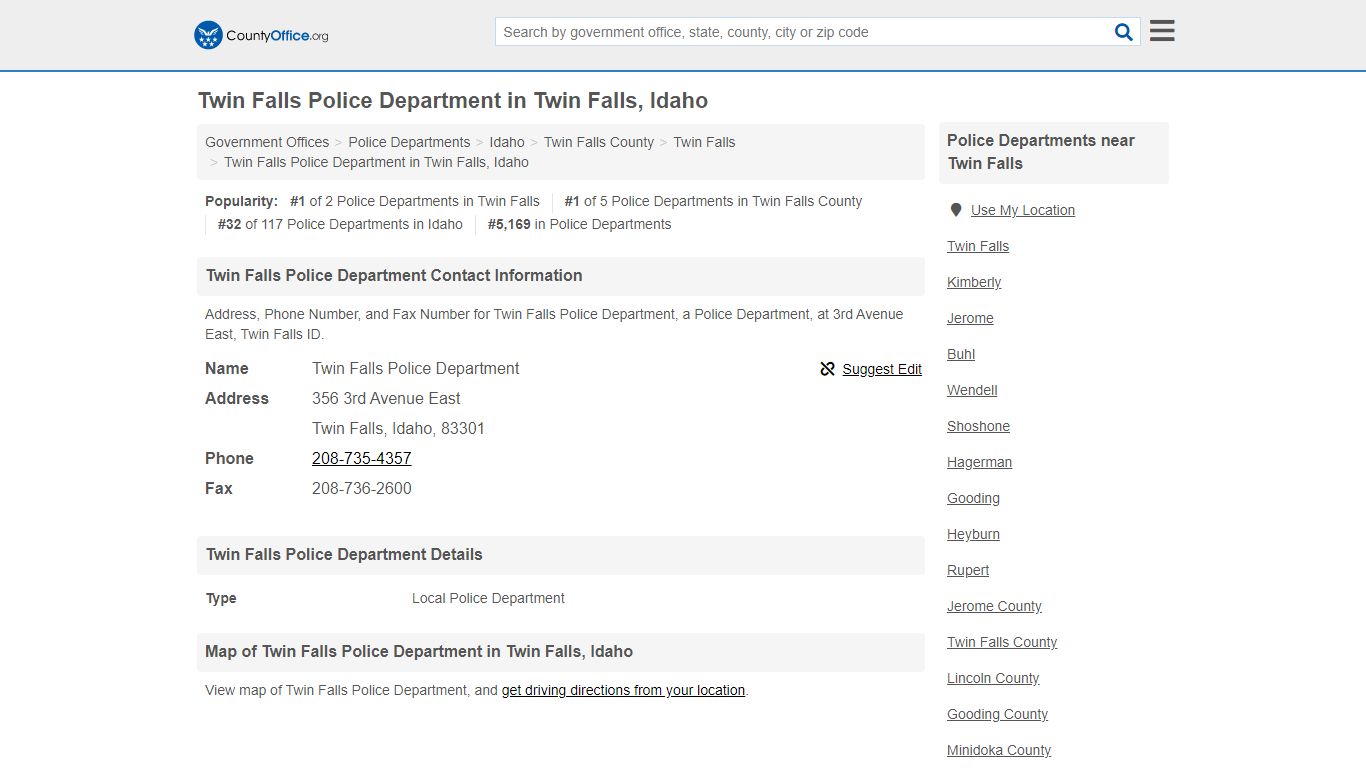Viewport: 1366px width, 768px height.
Task: Open Hagerman sidebar link
Action: (979, 462)
